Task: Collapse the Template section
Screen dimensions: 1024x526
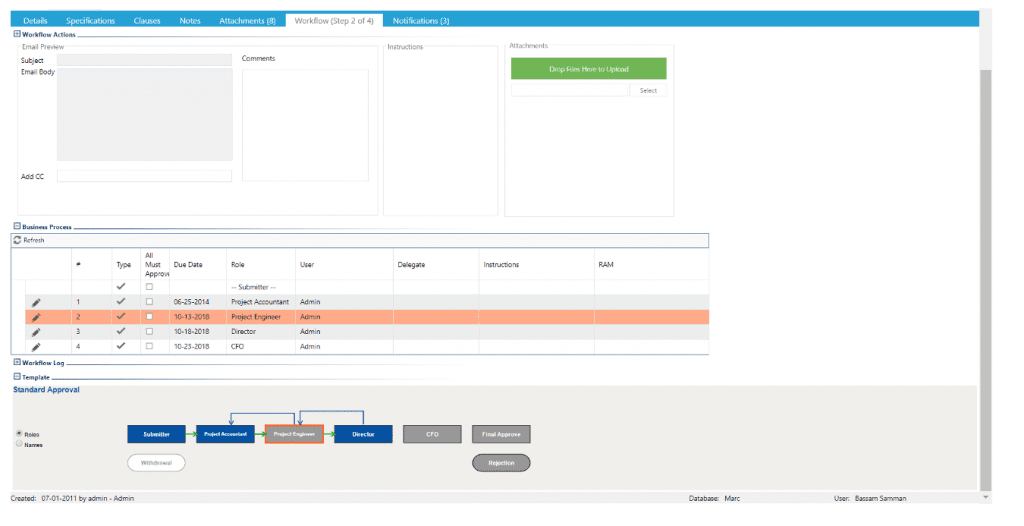Action: [17, 376]
